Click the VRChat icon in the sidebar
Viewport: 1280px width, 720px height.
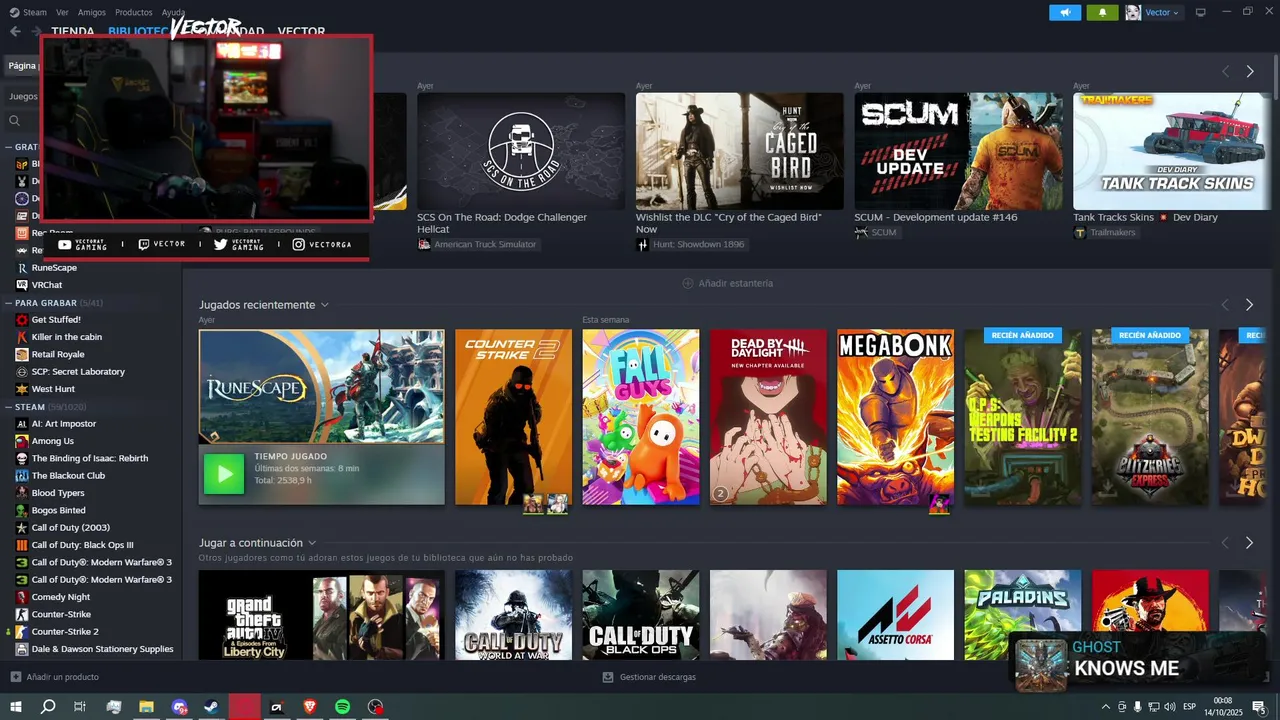click(x=22, y=285)
